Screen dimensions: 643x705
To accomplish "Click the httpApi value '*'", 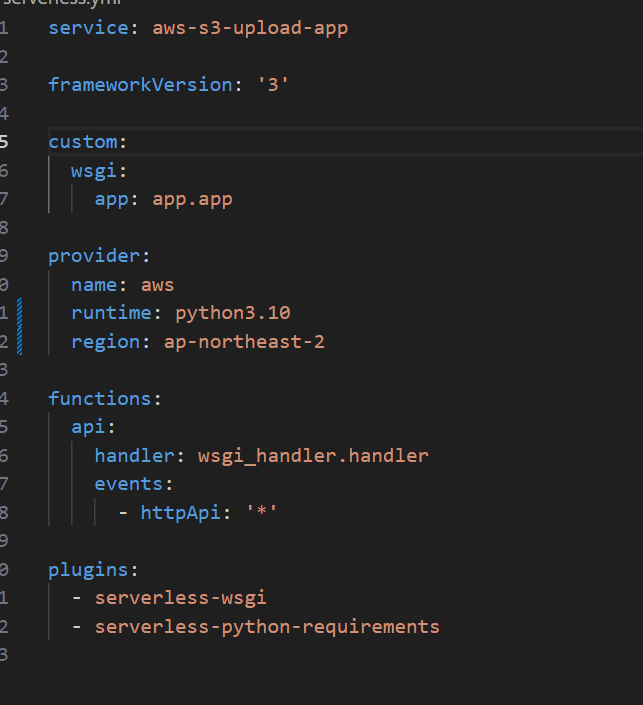I will tap(262, 512).
